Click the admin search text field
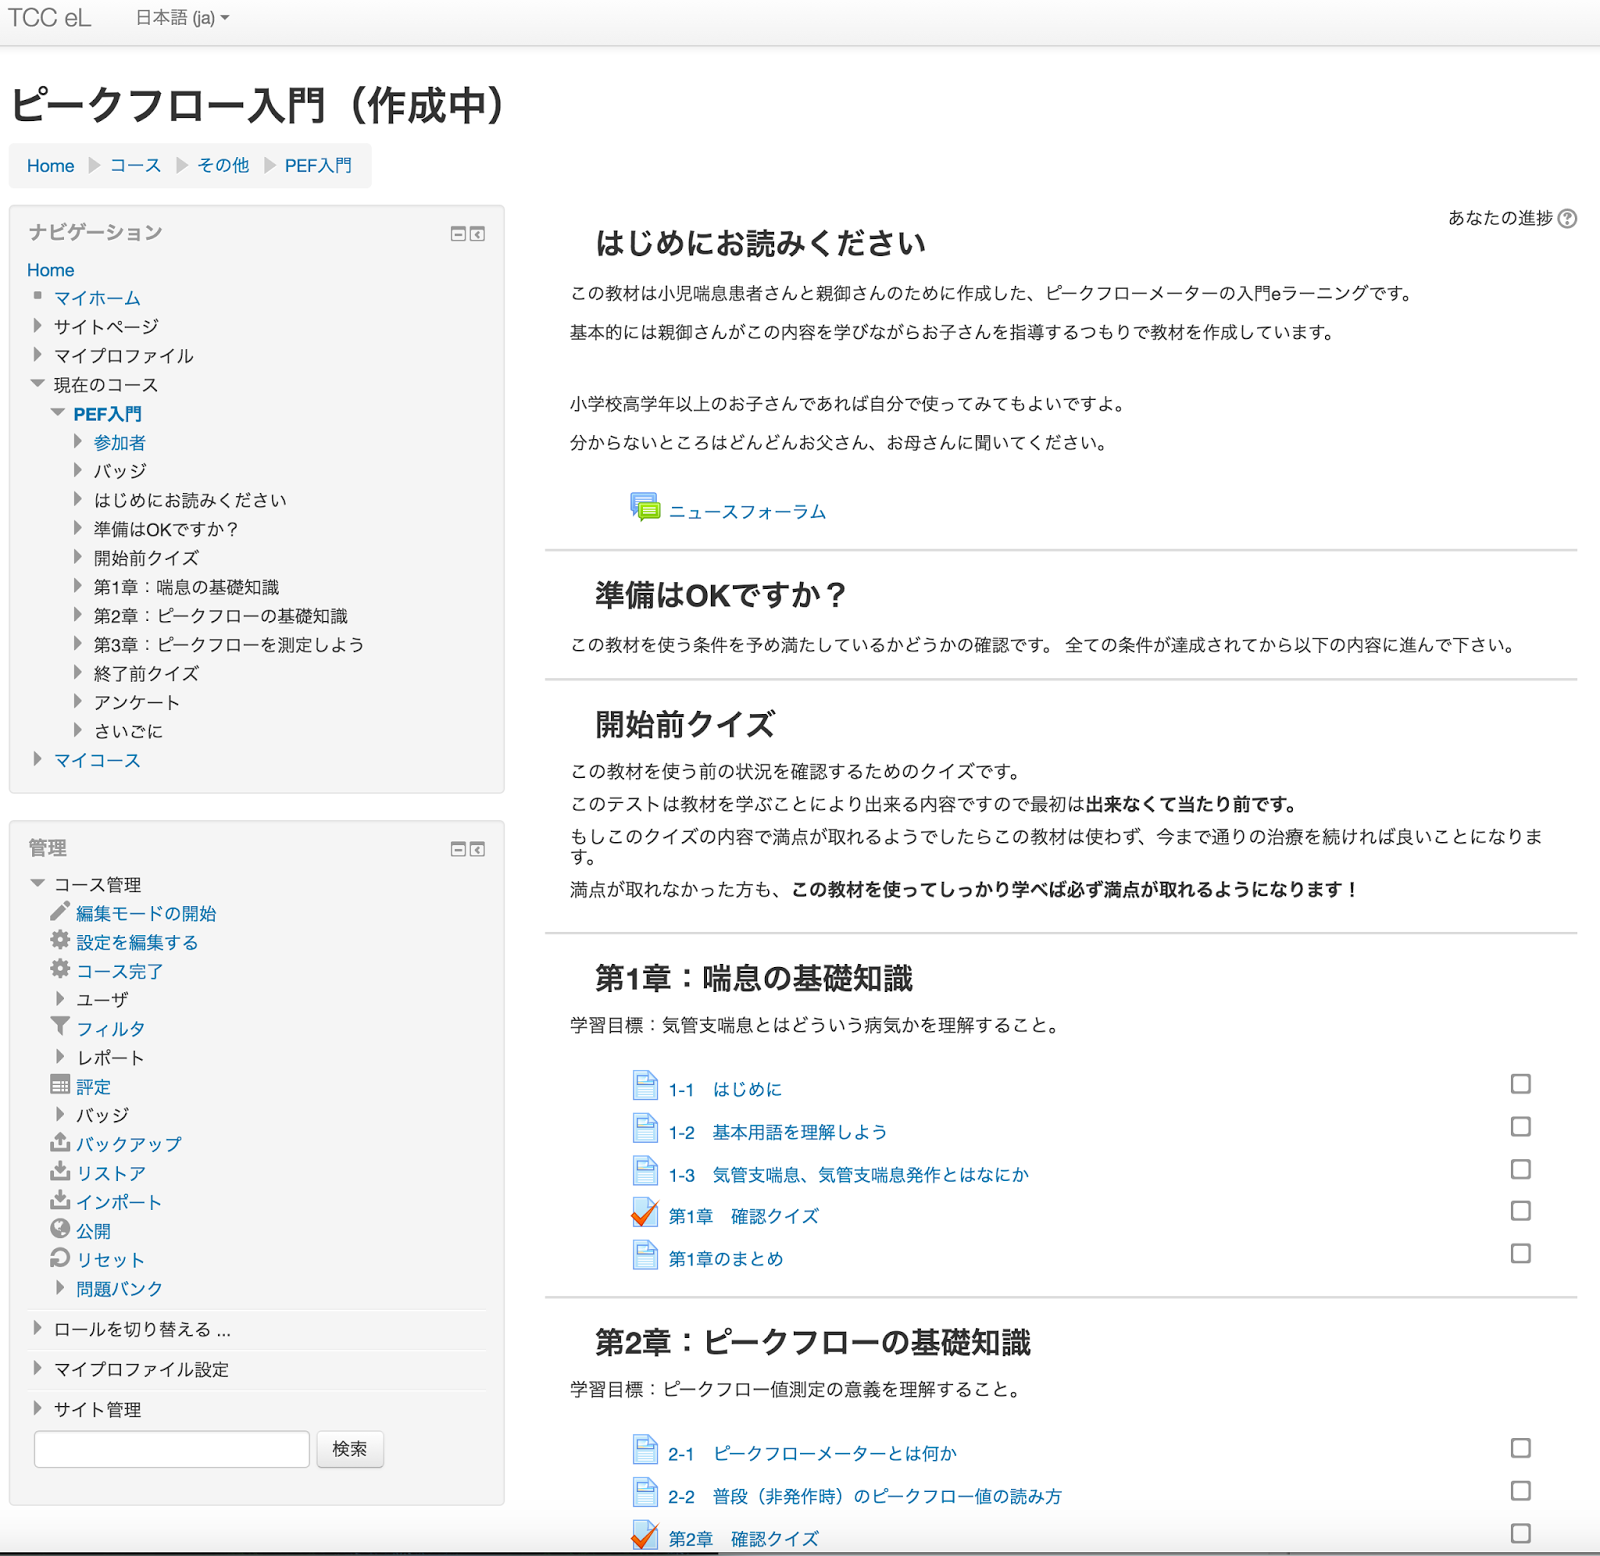 pyautogui.click(x=172, y=1449)
